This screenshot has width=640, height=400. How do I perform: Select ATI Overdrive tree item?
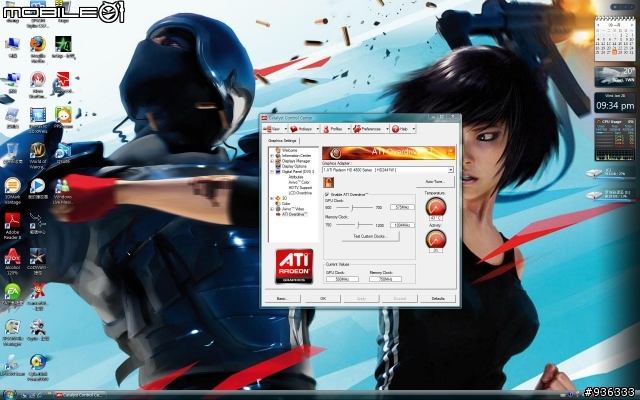click(x=295, y=214)
